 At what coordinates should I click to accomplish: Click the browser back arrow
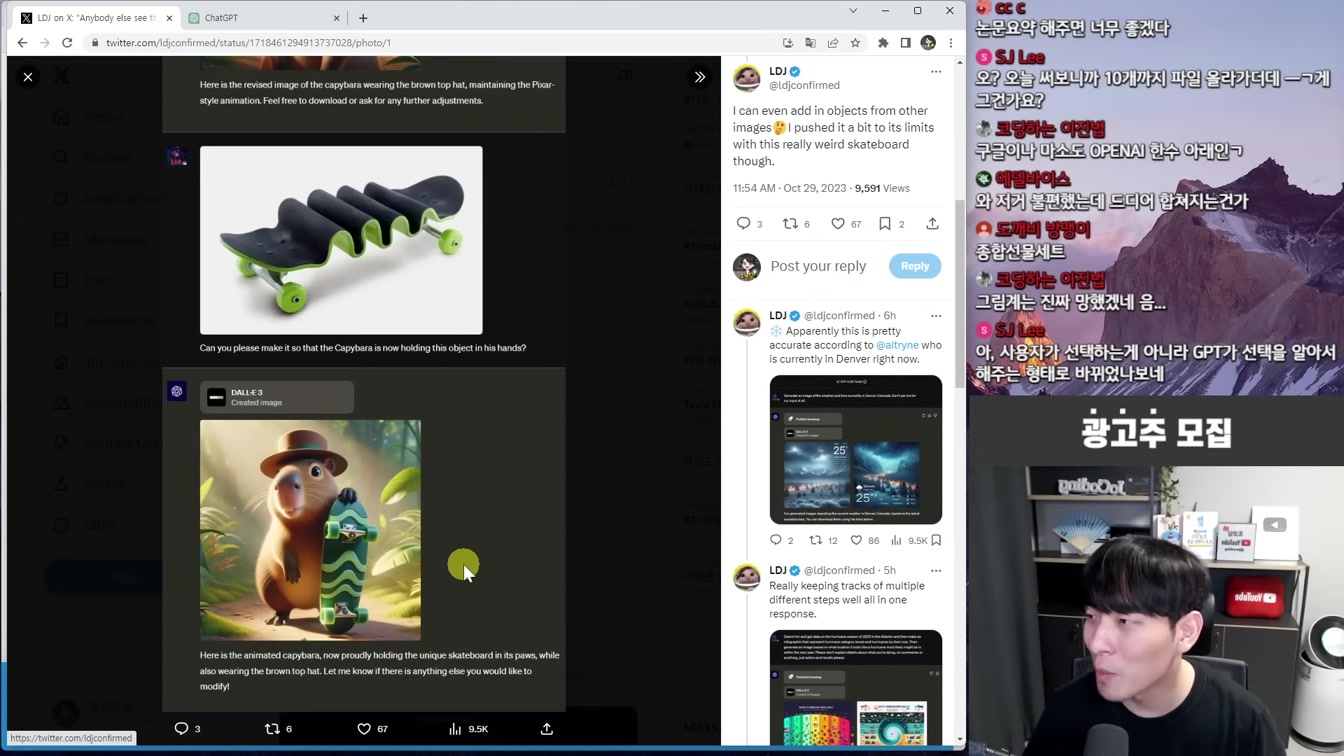22,43
